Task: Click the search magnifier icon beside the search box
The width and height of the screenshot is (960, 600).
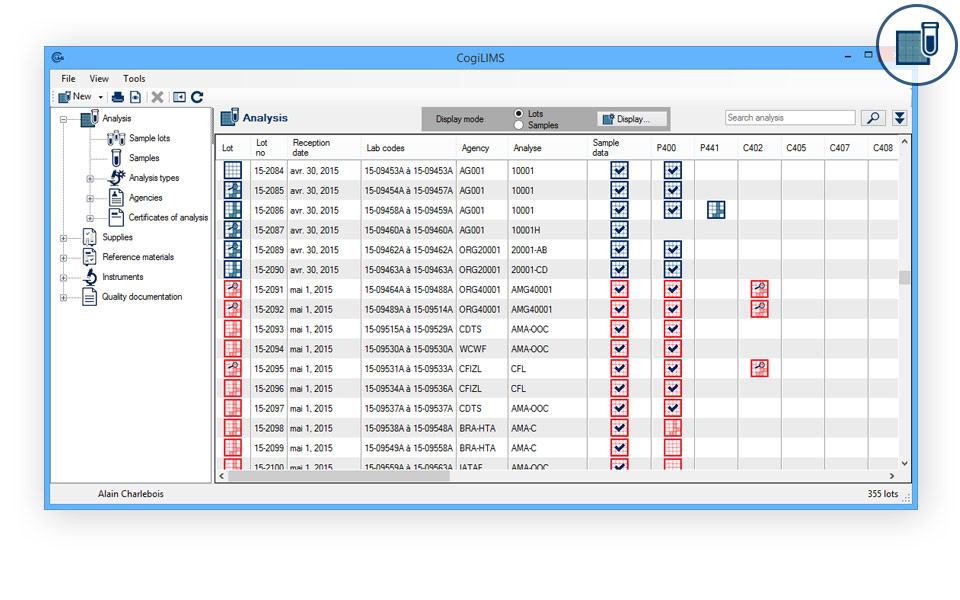Action: pyautogui.click(x=872, y=117)
